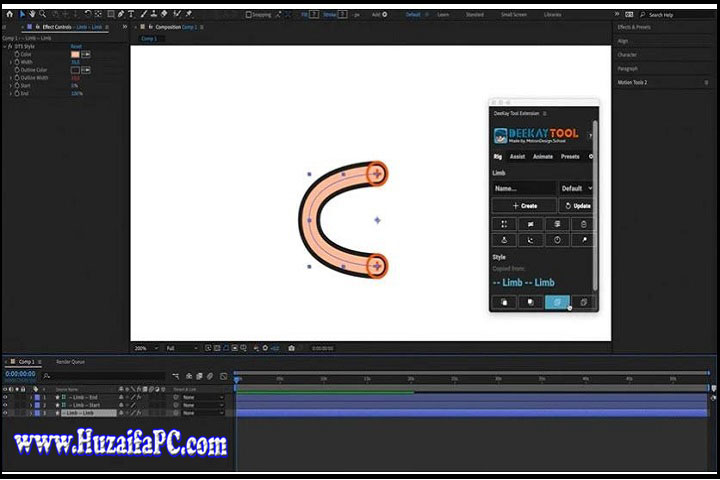Click fourth icon in DeeKay Rig top row
720x480 pixels.
coord(583,224)
